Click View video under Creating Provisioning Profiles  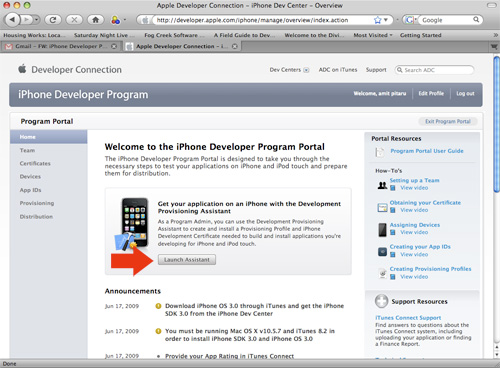coord(414,277)
